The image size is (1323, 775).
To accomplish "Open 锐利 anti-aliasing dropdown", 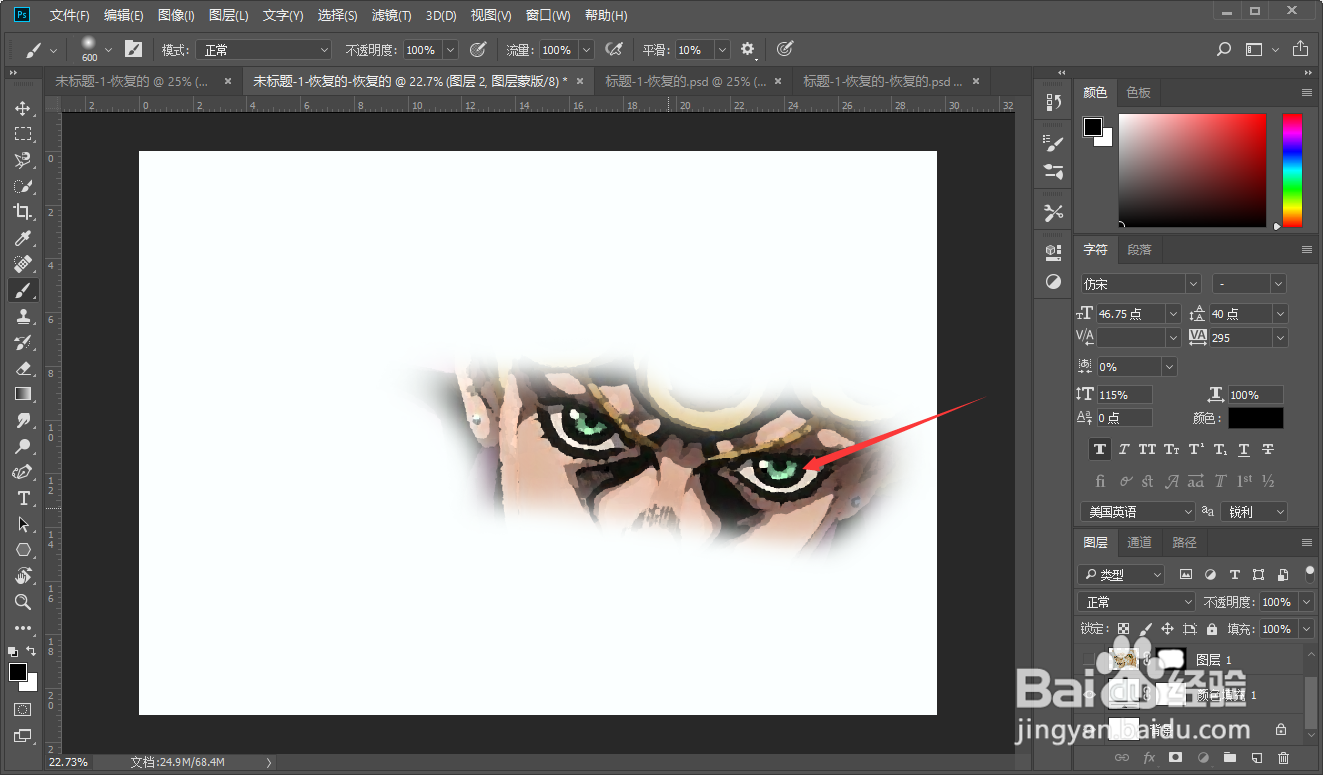I will point(1256,512).
